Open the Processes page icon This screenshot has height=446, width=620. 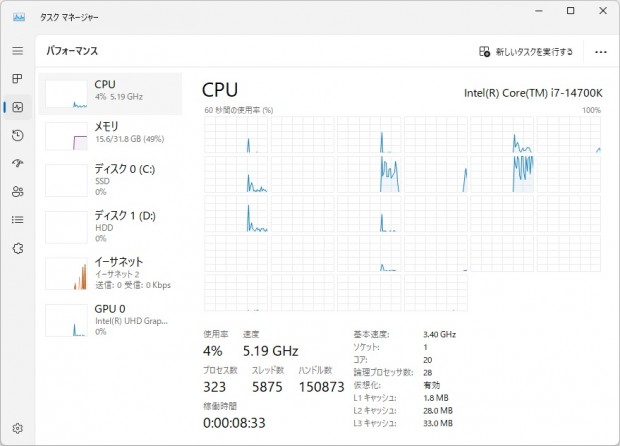[x=17, y=78]
